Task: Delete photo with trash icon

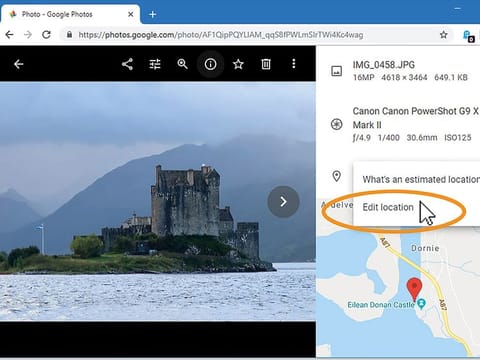Action: point(266,64)
